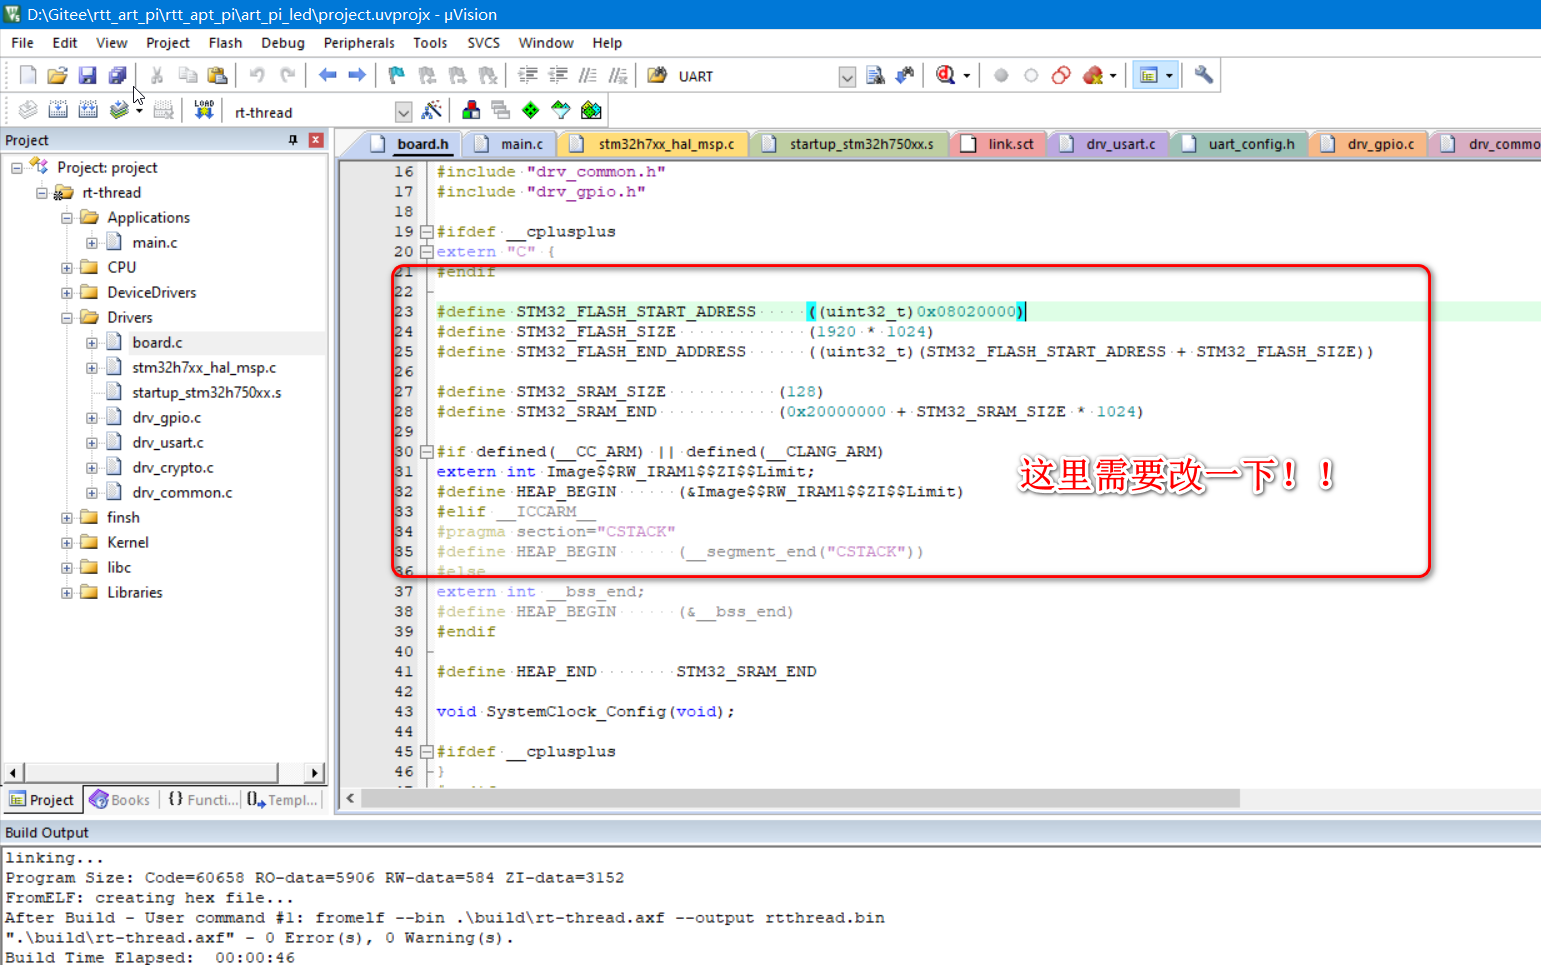Open Configuration with the wrench icon
Image resolution: width=1541 pixels, height=965 pixels.
pyautogui.click(x=1204, y=76)
